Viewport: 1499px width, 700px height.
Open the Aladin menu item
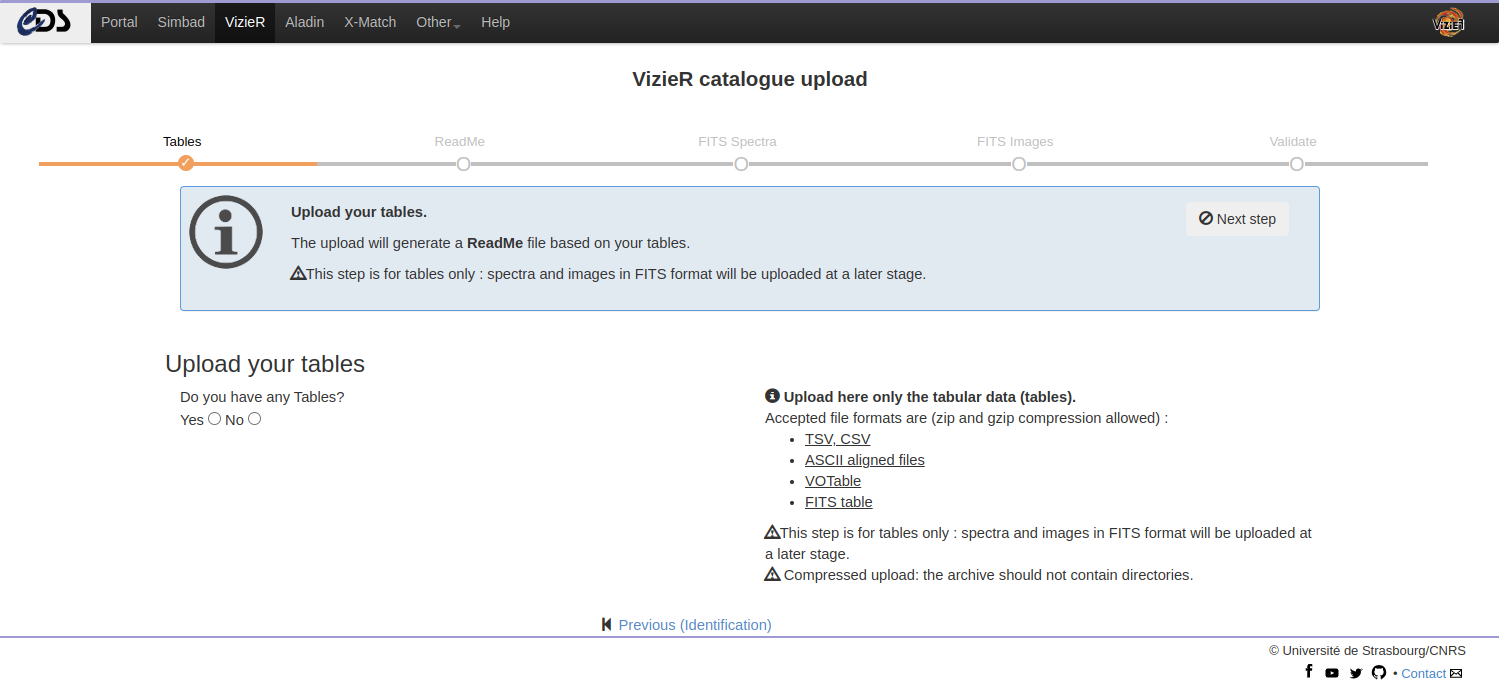coord(305,22)
